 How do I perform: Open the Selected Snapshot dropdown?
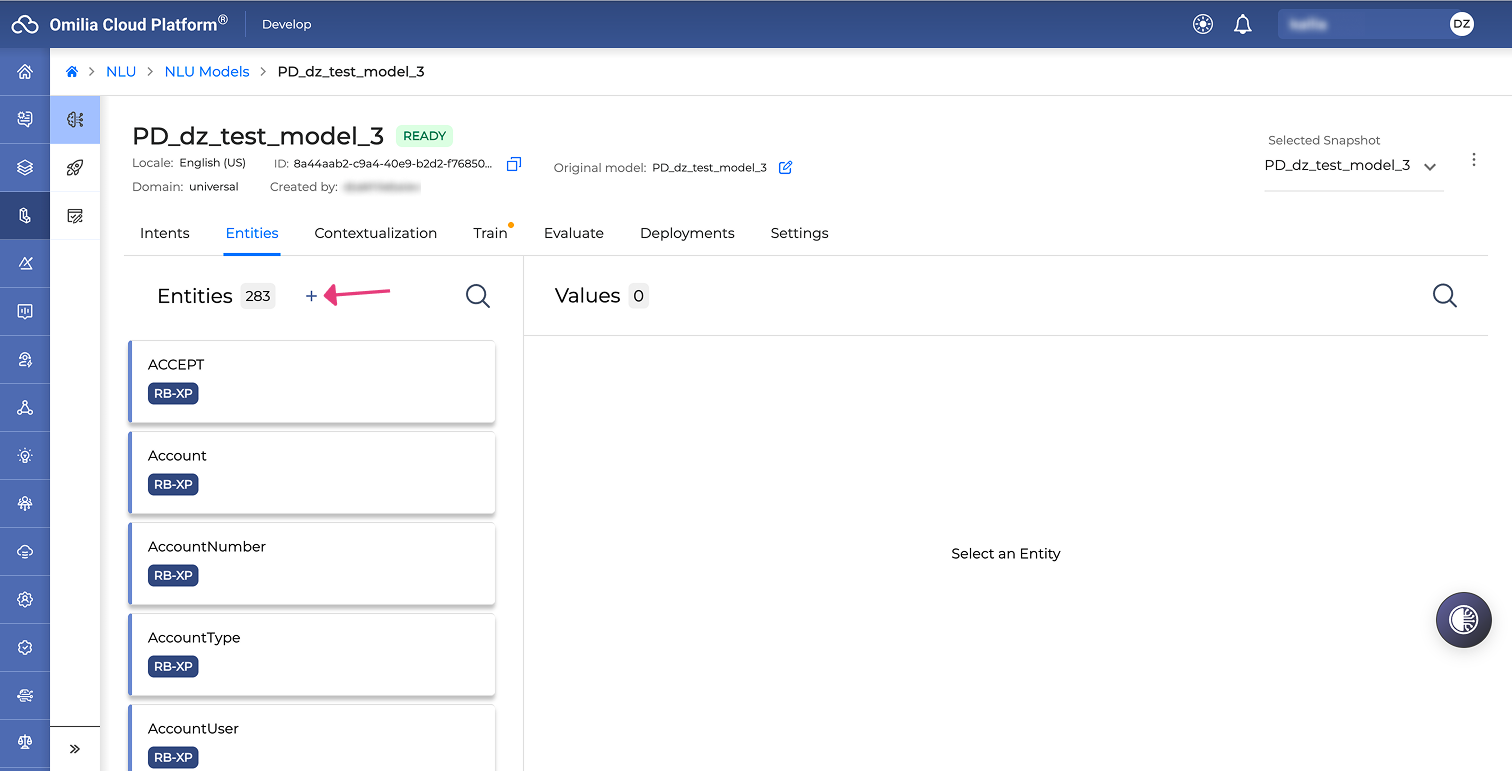click(1353, 166)
